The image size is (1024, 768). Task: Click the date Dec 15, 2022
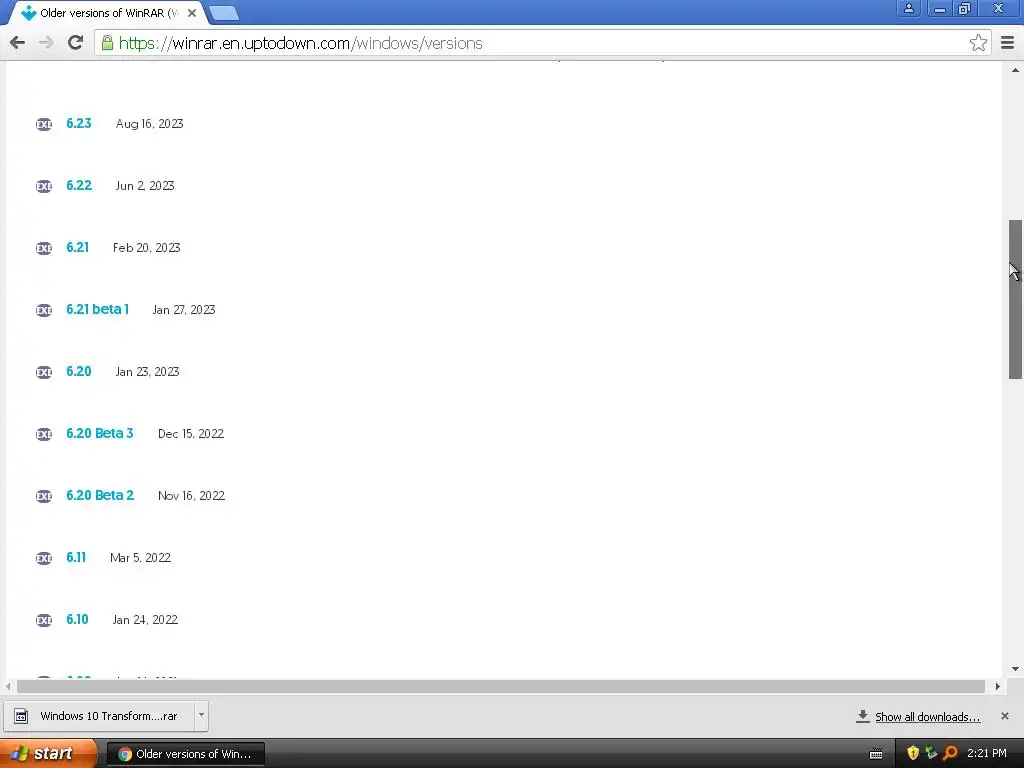click(x=191, y=434)
